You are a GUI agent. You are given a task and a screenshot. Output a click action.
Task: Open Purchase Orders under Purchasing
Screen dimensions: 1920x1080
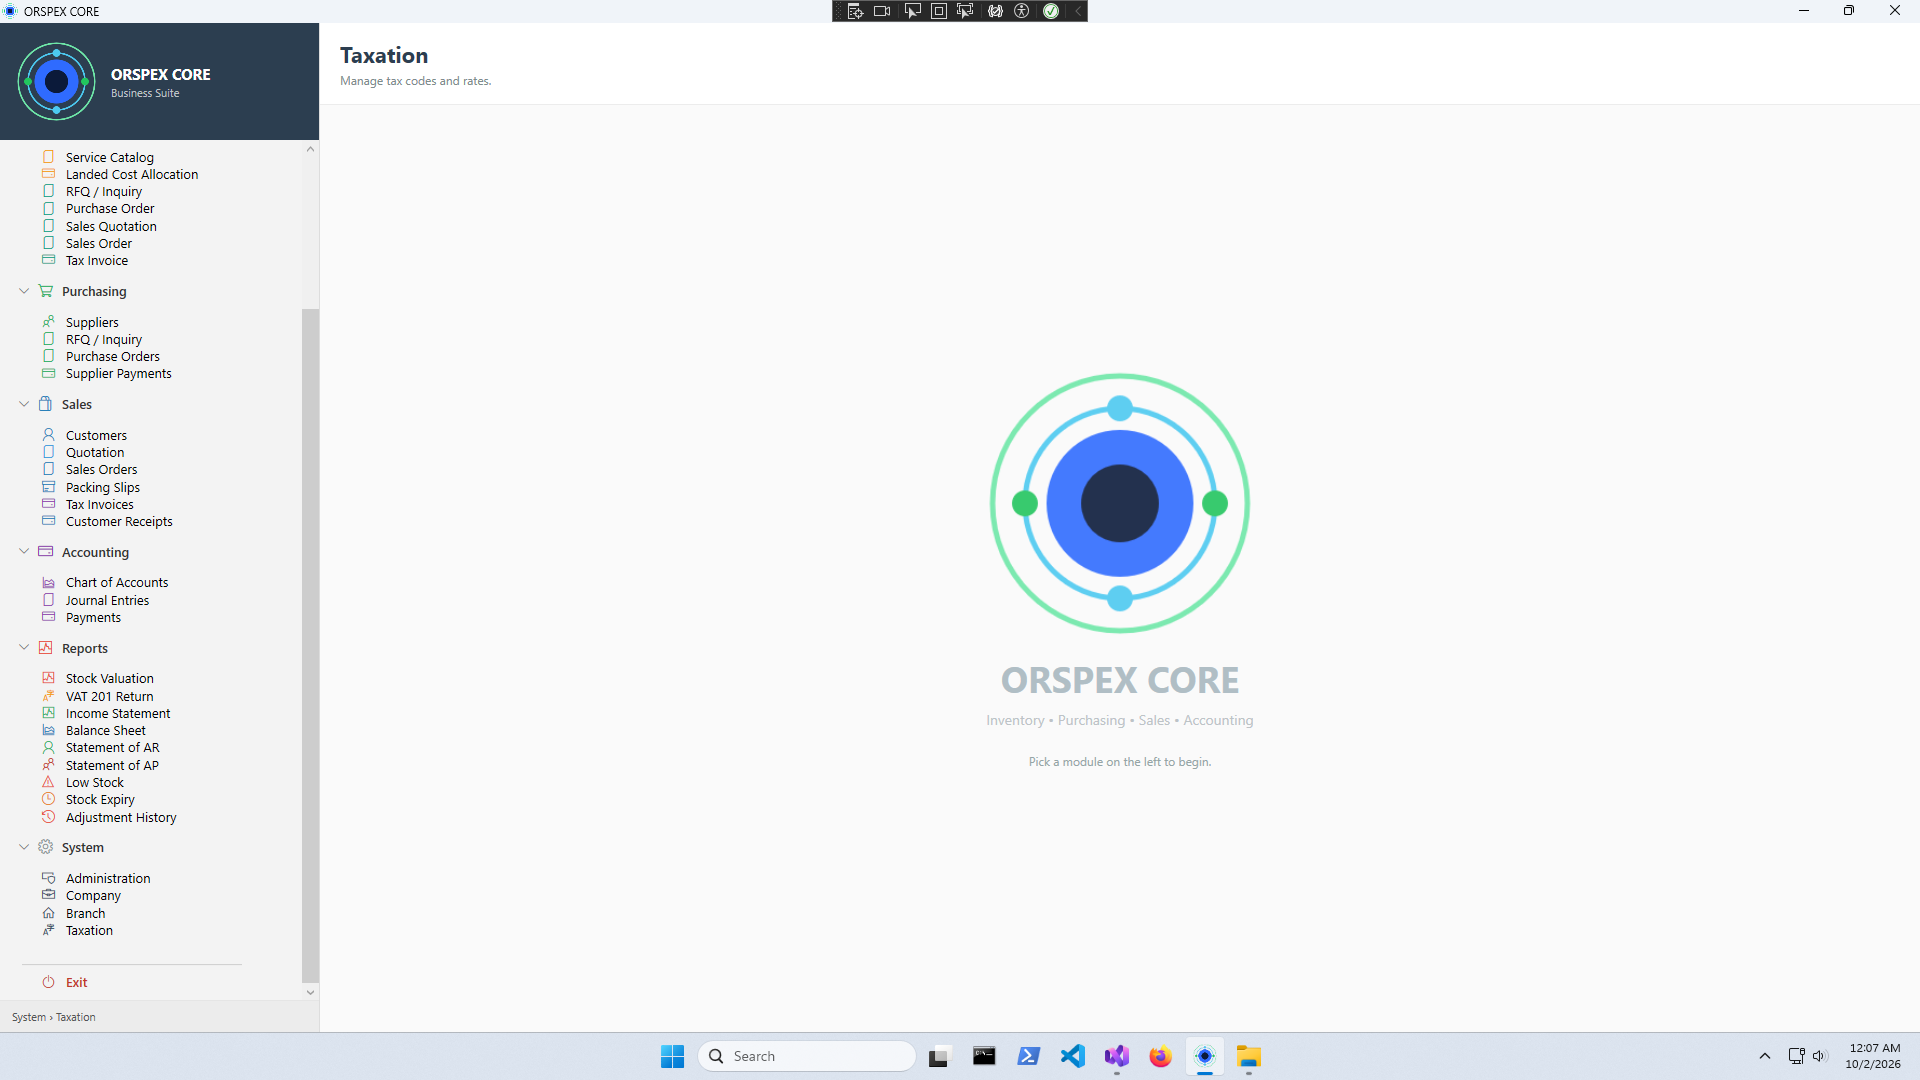[113, 356]
